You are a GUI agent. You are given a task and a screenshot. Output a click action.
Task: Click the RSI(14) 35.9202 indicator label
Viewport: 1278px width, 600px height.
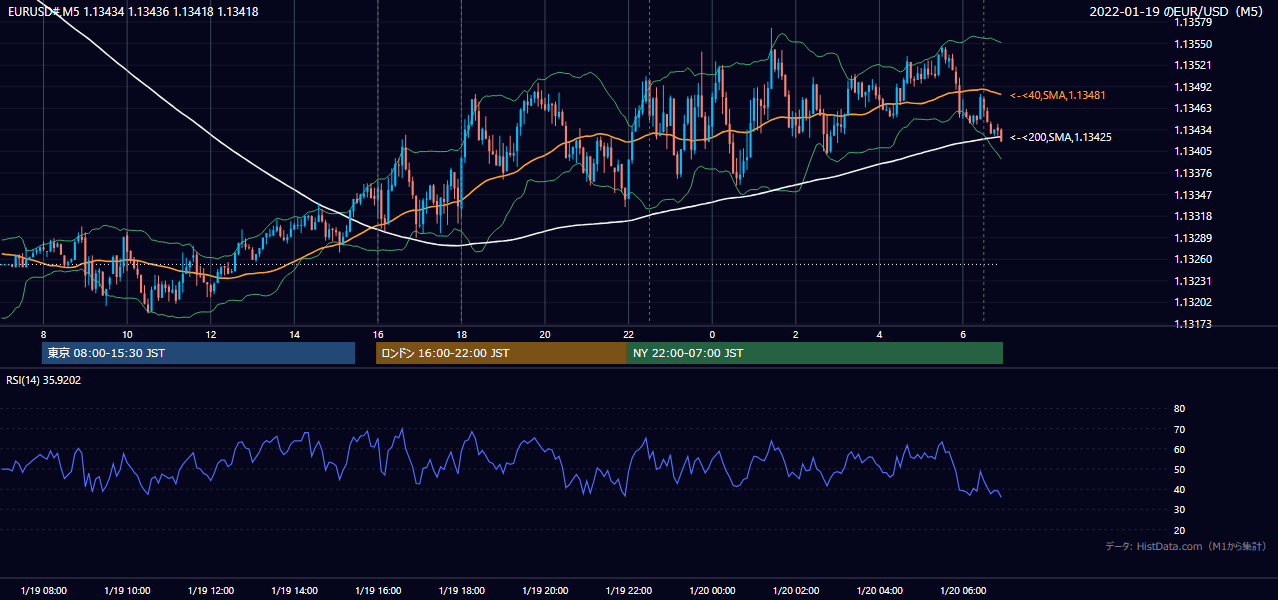(44, 380)
